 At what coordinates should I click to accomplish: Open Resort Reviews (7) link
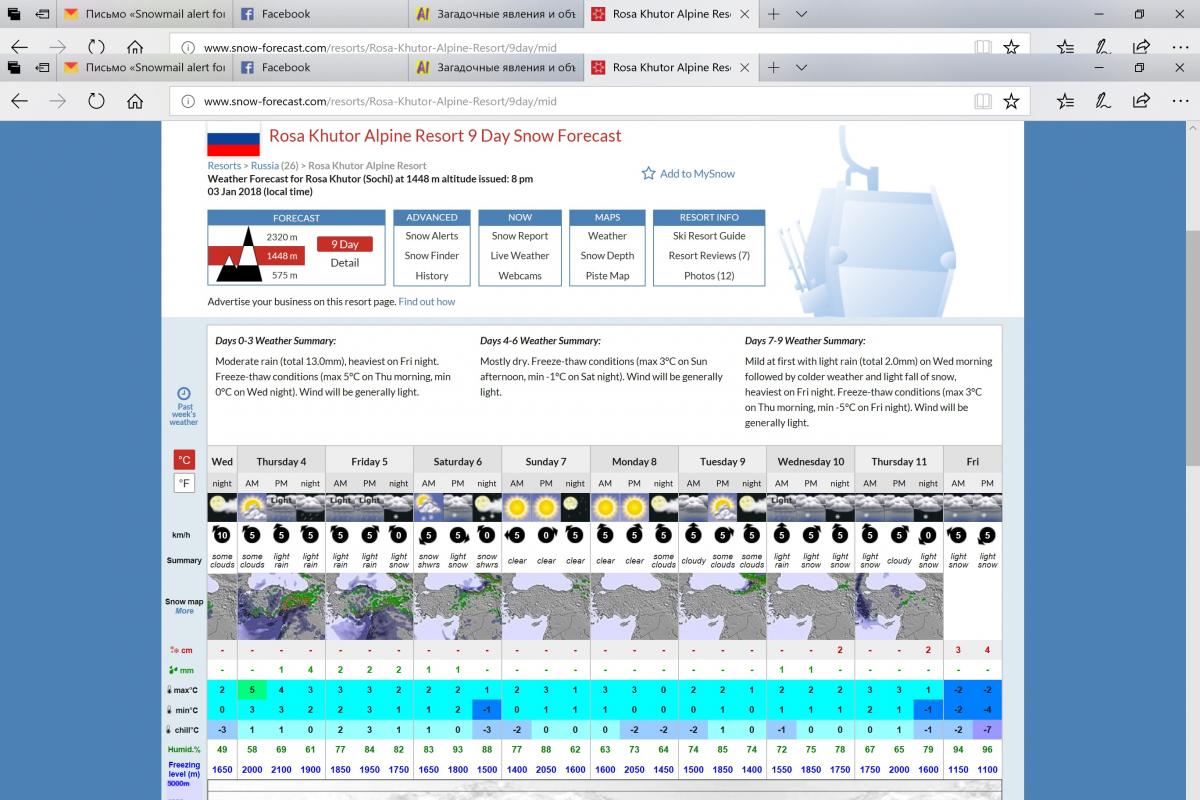point(709,256)
